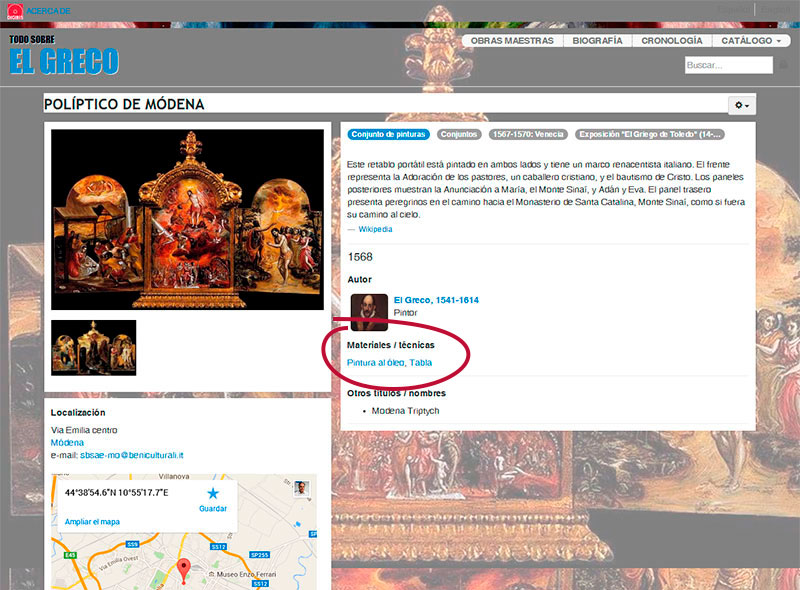Click the Guardar star icon on map

tap(213, 494)
